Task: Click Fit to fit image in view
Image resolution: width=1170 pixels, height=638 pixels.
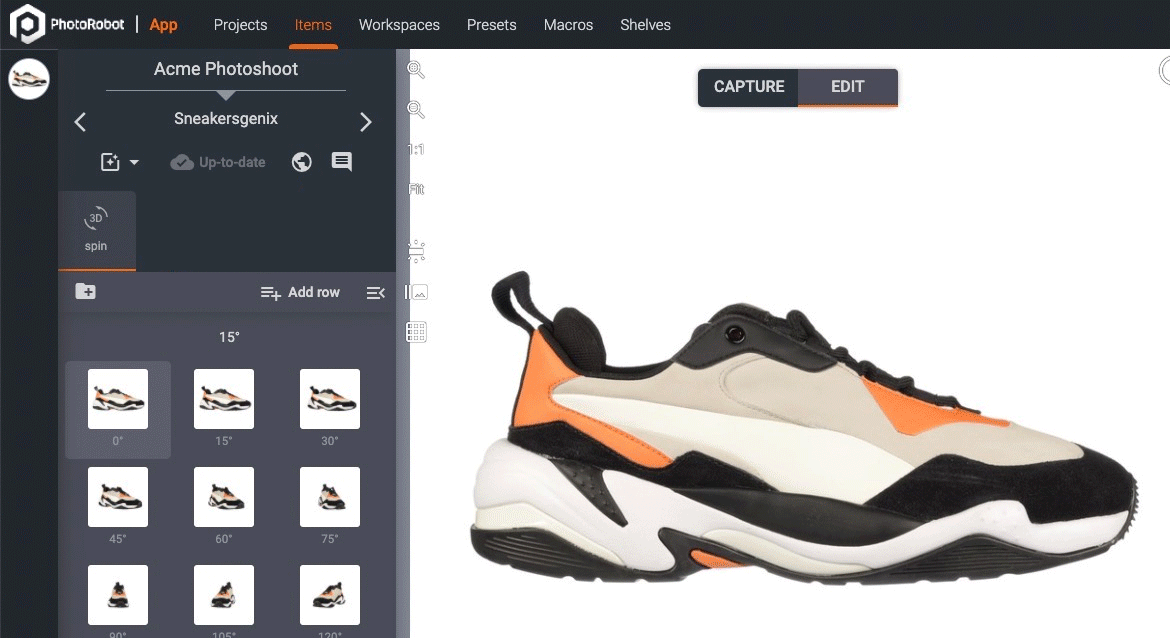Action: tap(415, 188)
